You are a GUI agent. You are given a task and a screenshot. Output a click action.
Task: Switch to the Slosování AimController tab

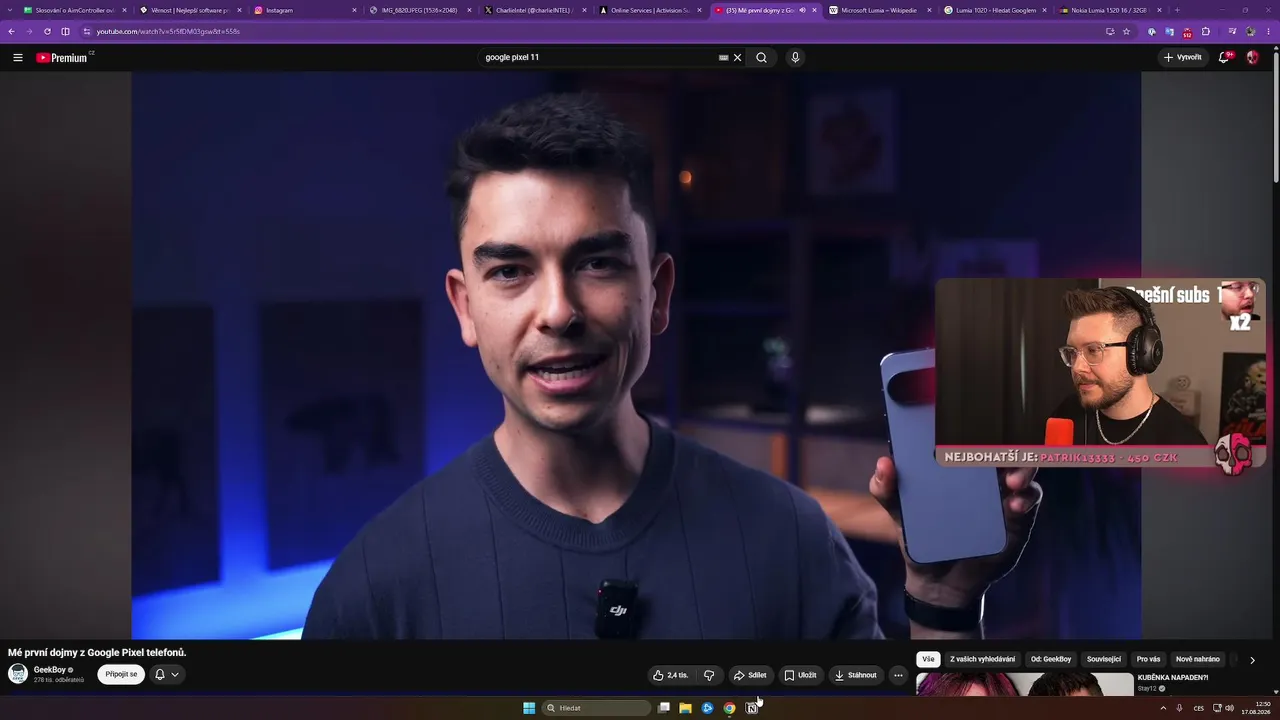coord(75,10)
